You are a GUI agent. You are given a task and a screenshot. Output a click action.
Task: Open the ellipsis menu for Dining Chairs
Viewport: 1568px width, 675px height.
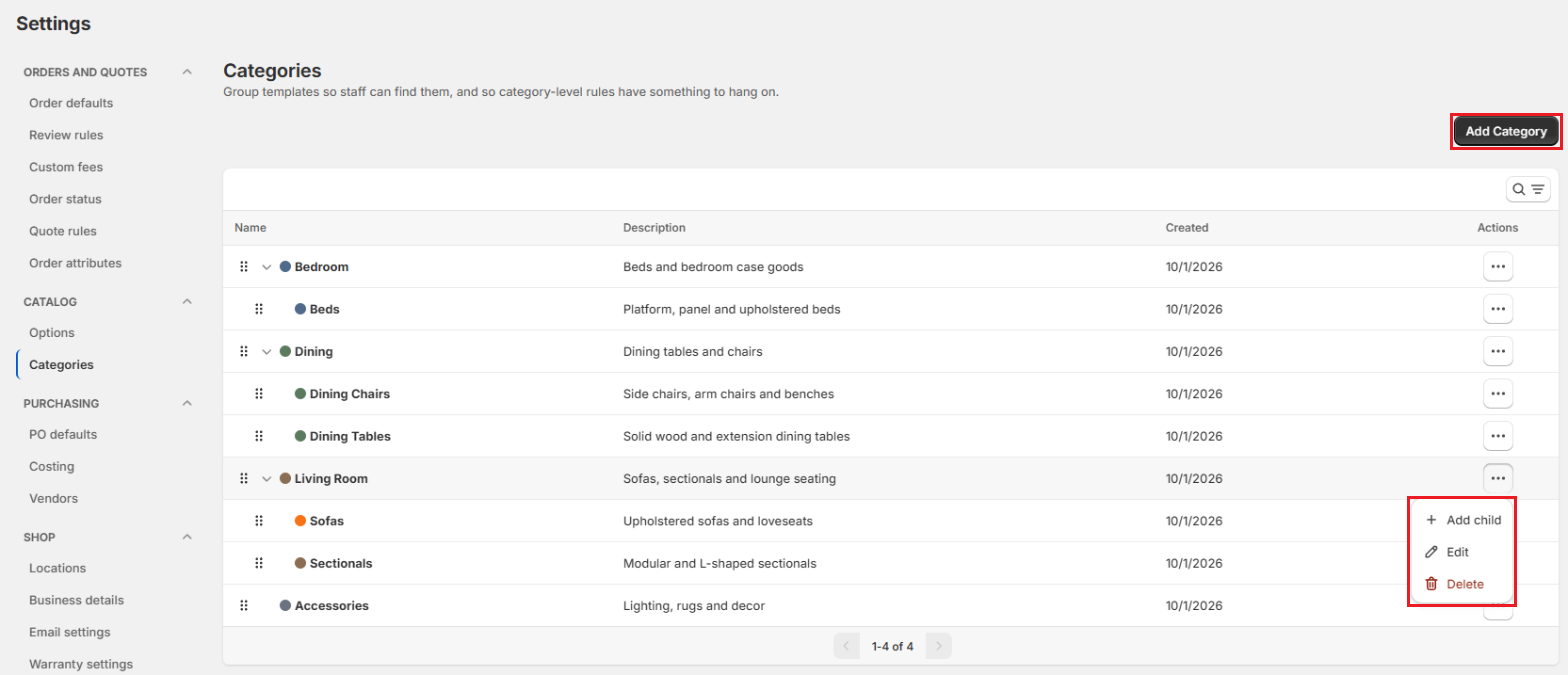1498,394
